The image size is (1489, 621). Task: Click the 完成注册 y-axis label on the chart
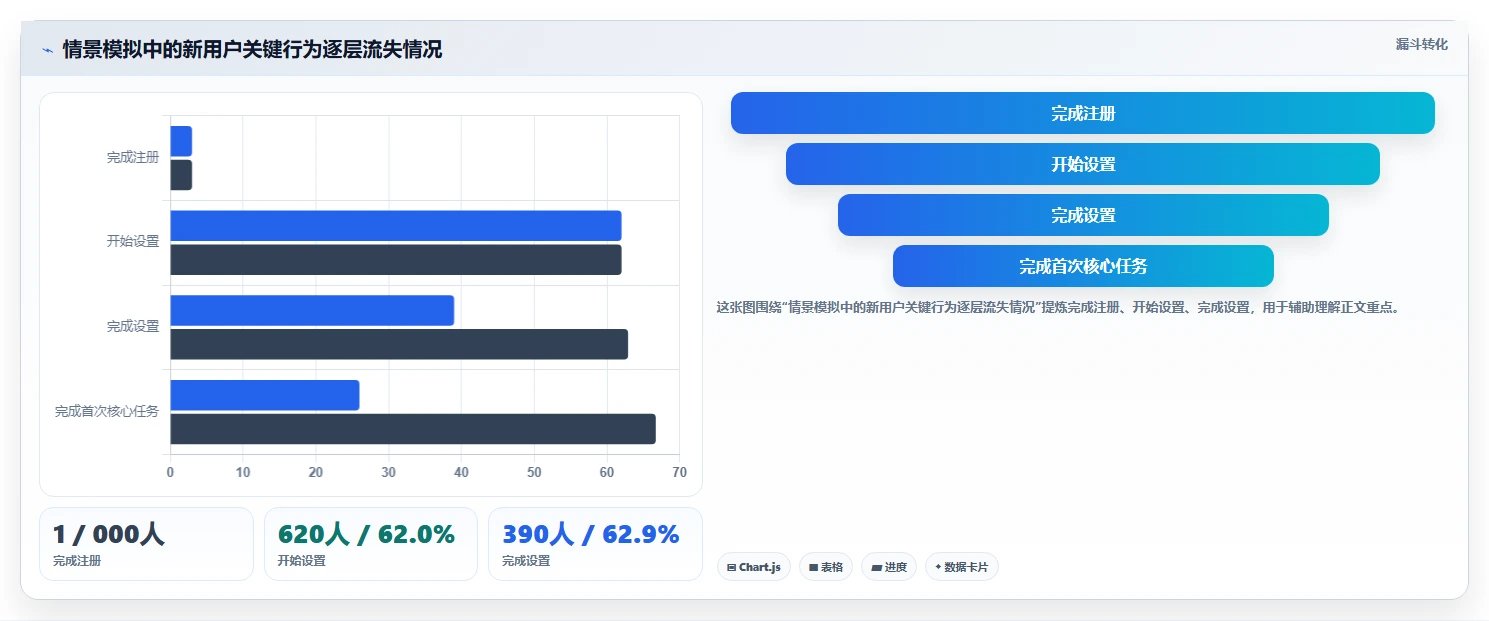point(133,158)
